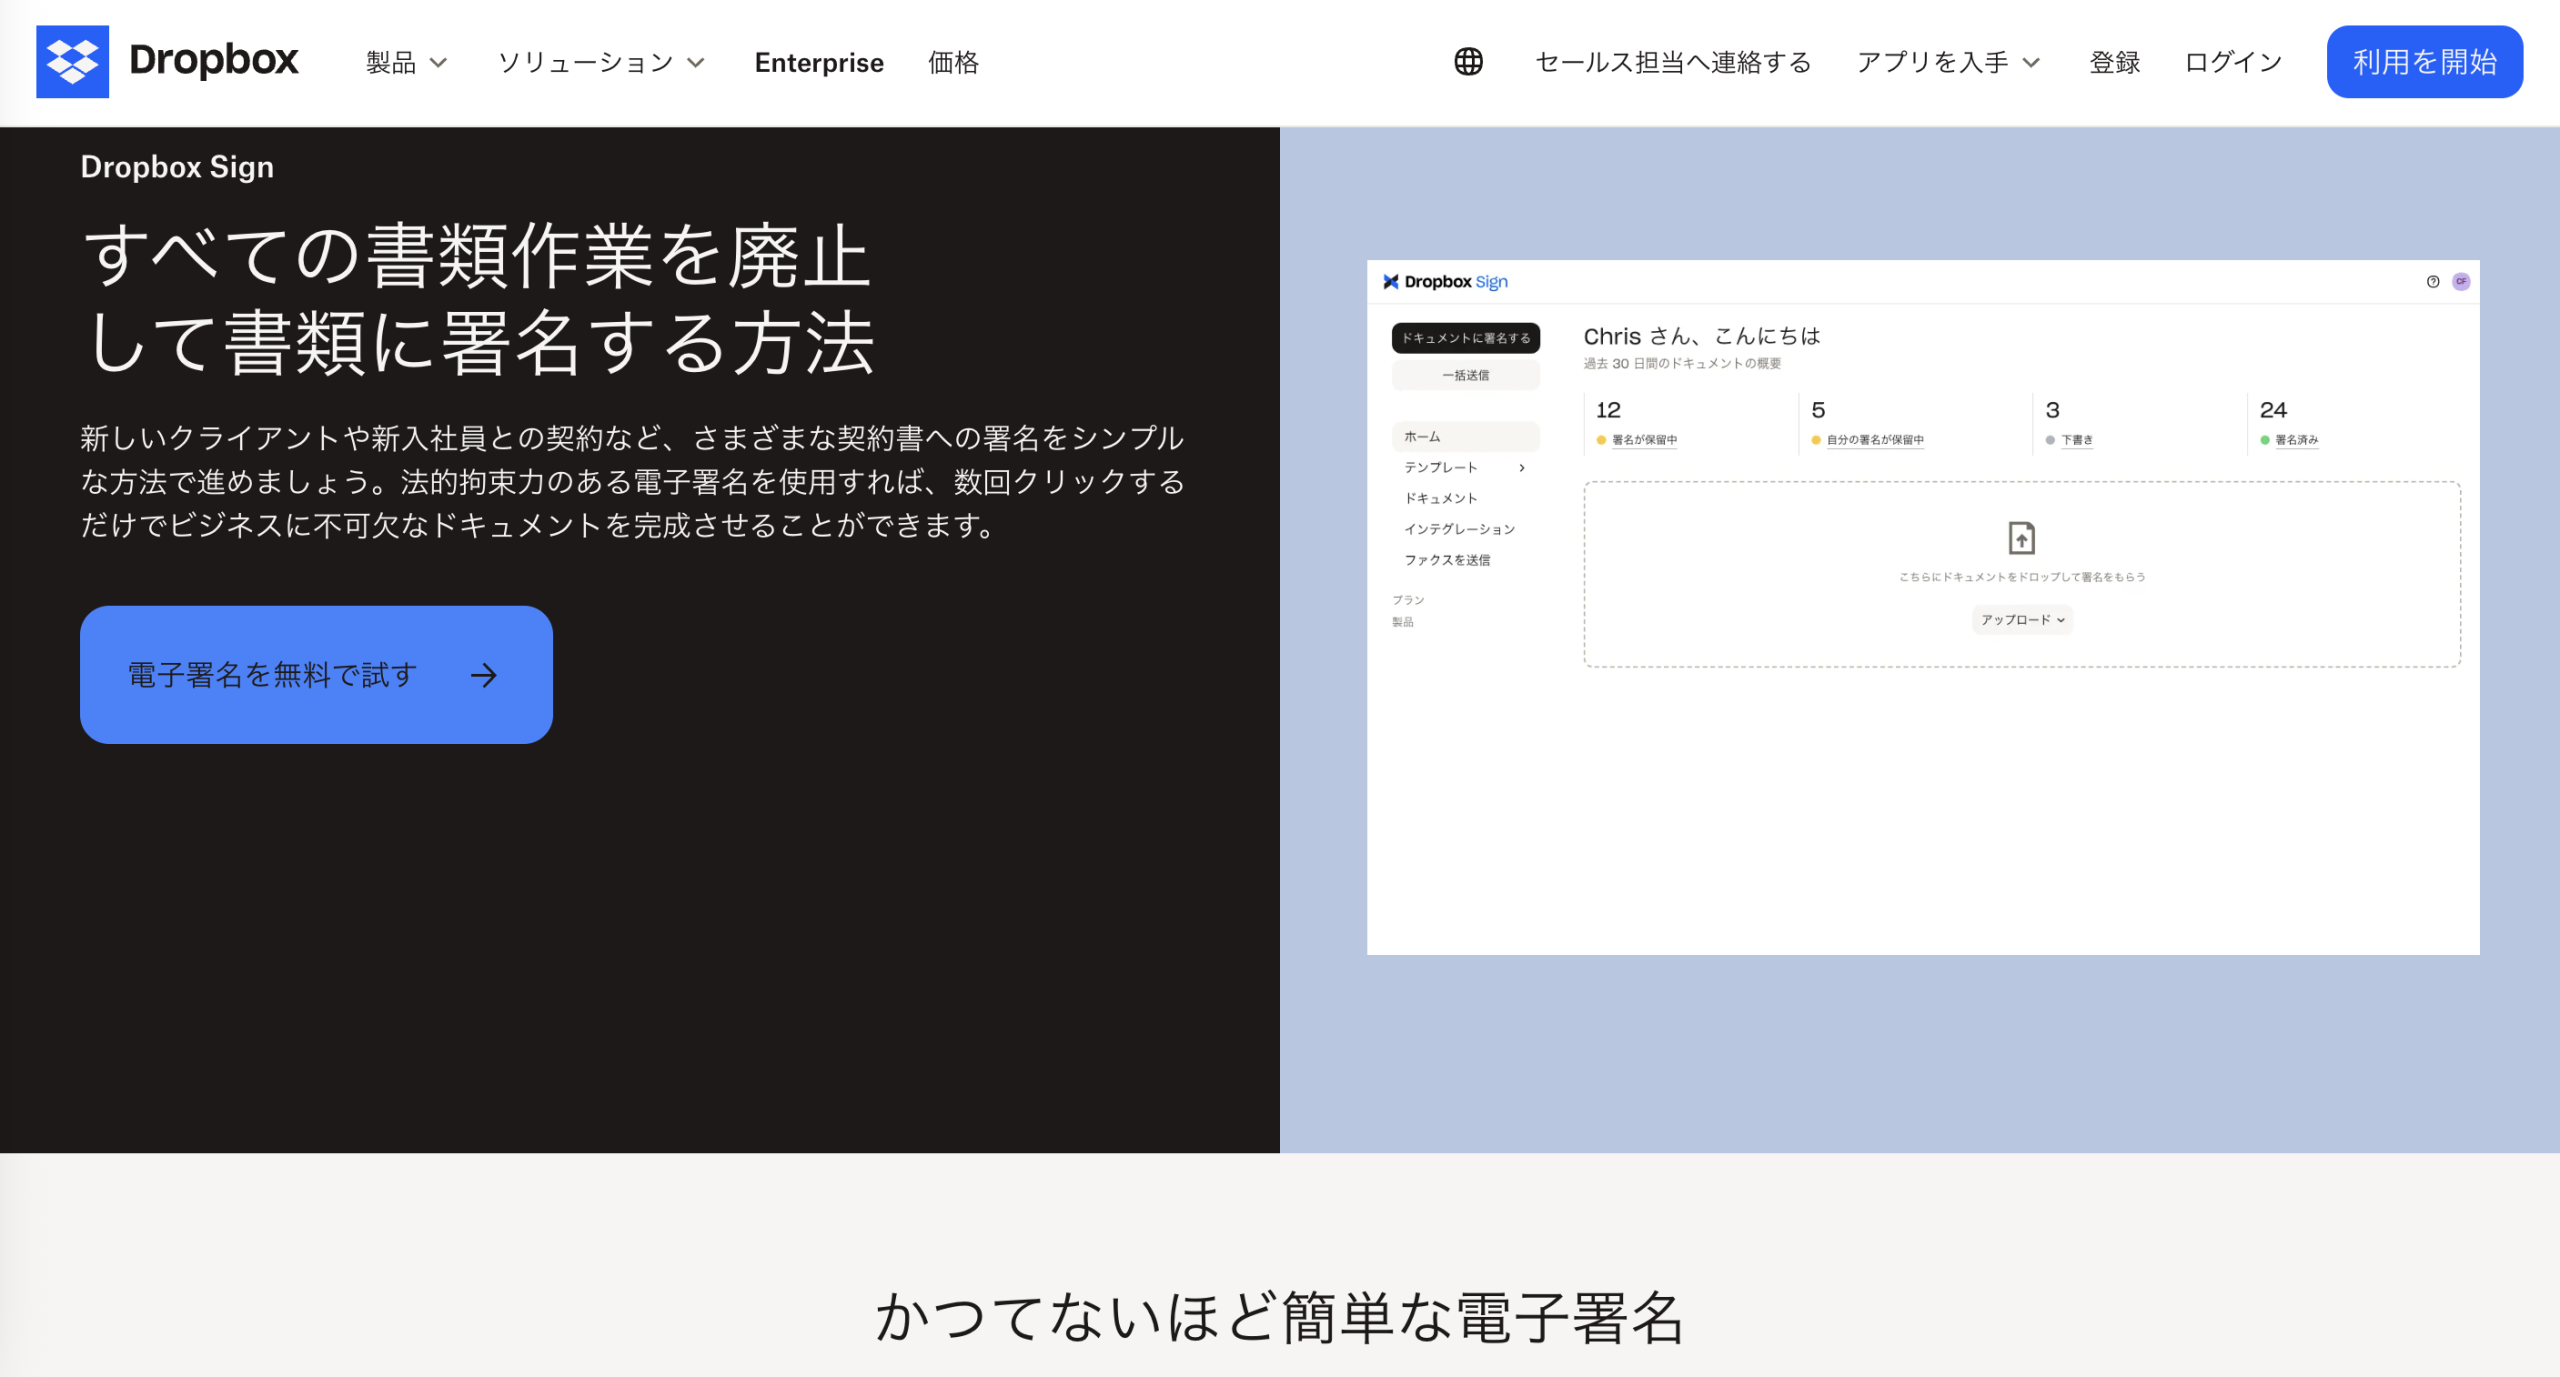Expand the テンプレート chevron in the sidebar

[1522, 467]
